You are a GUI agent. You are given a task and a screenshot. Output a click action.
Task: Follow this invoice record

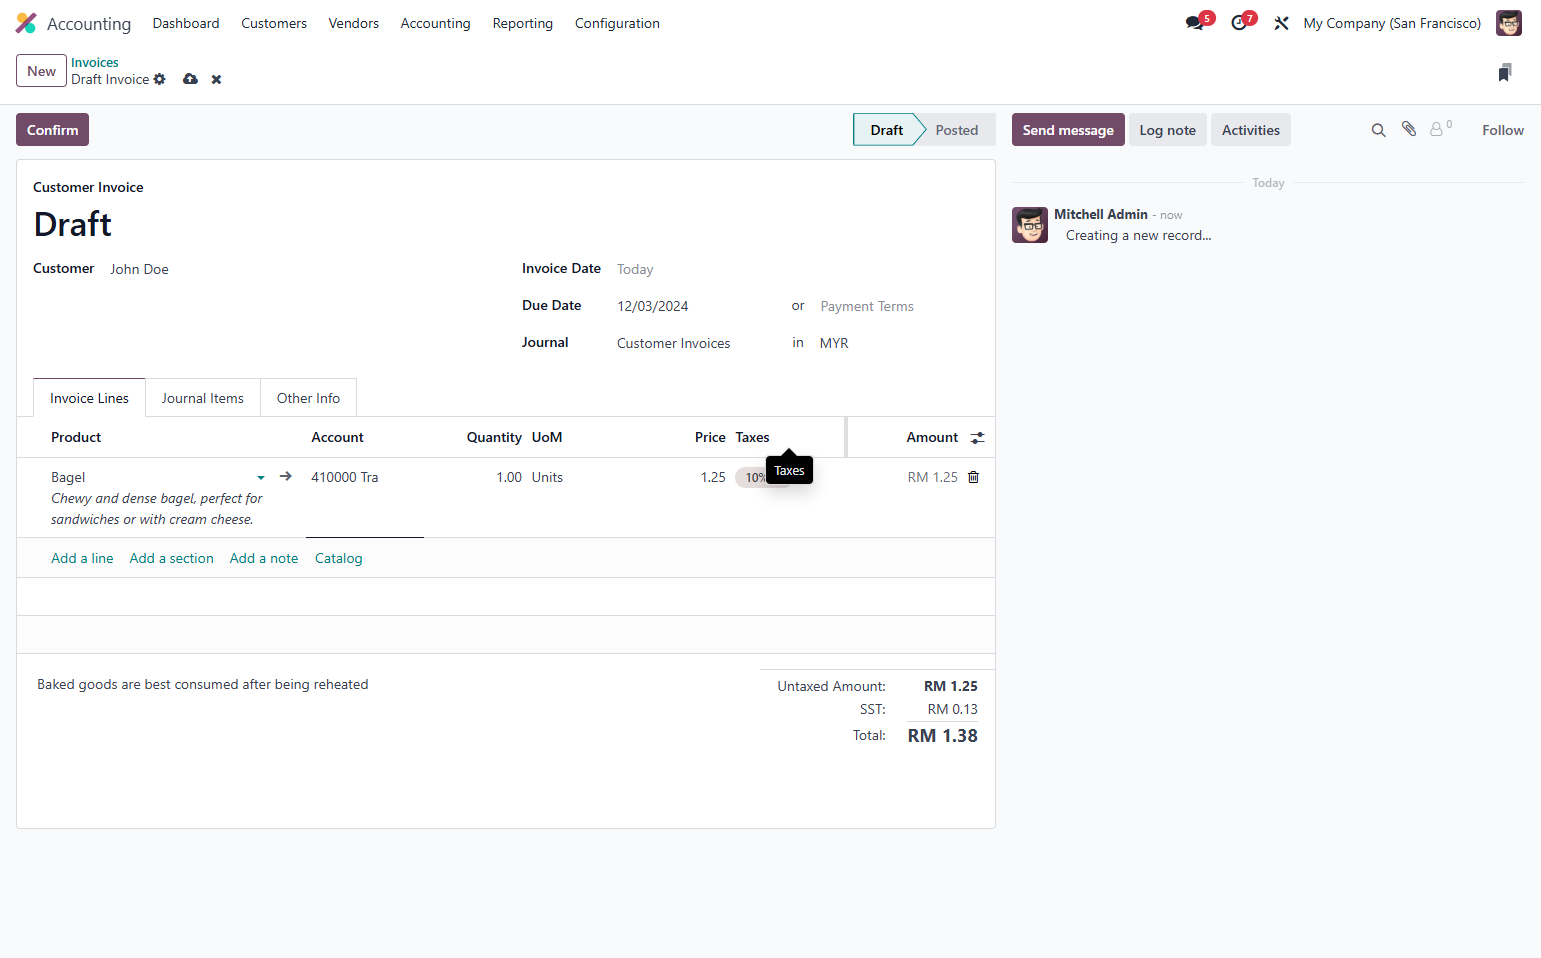click(1502, 130)
